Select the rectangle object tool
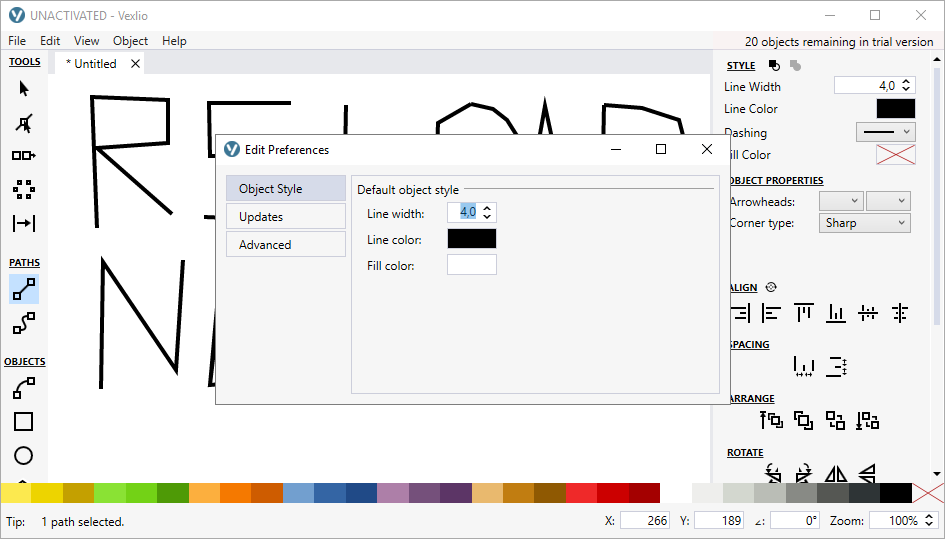Screen dimensions: 945x539 (x=24, y=421)
